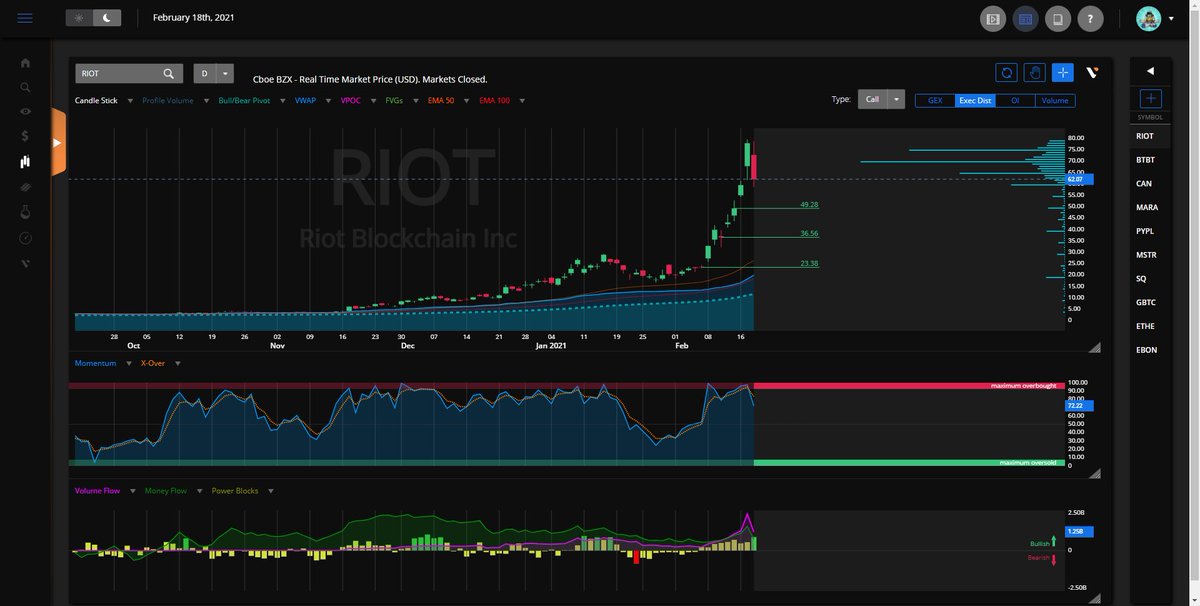Viewport: 1200px width, 606px height.
Task: Open the dollar sign sidebar section
Action: pos(25,136)
